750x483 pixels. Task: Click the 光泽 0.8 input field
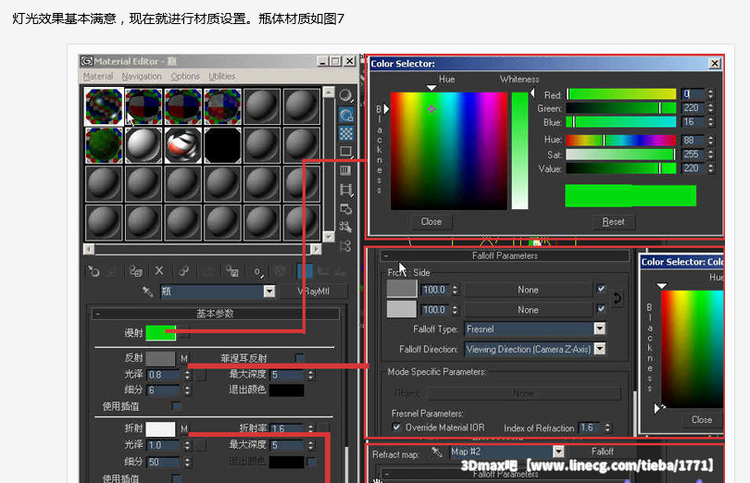coord(164,375)
